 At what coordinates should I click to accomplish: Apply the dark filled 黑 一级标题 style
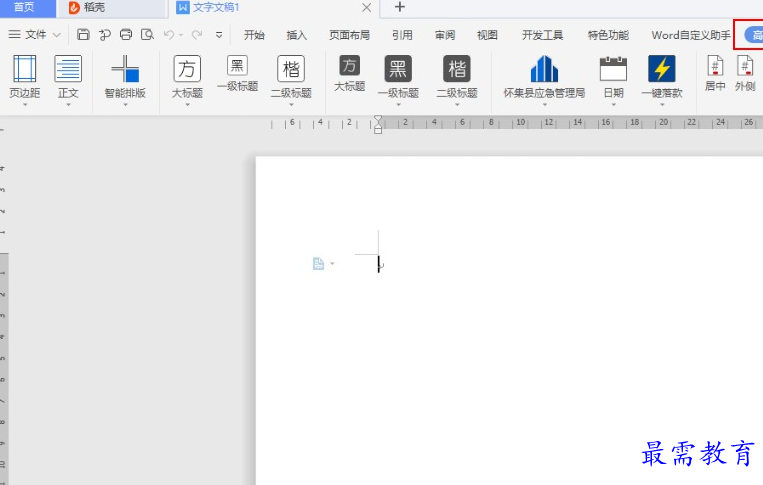pos(398,69)
